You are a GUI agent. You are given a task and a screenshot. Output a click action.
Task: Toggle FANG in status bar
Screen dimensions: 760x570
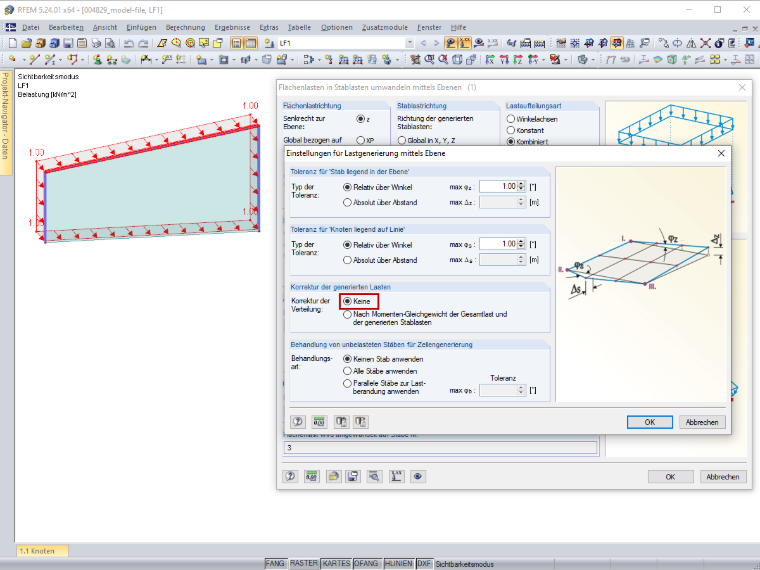[x=275, y=564]
